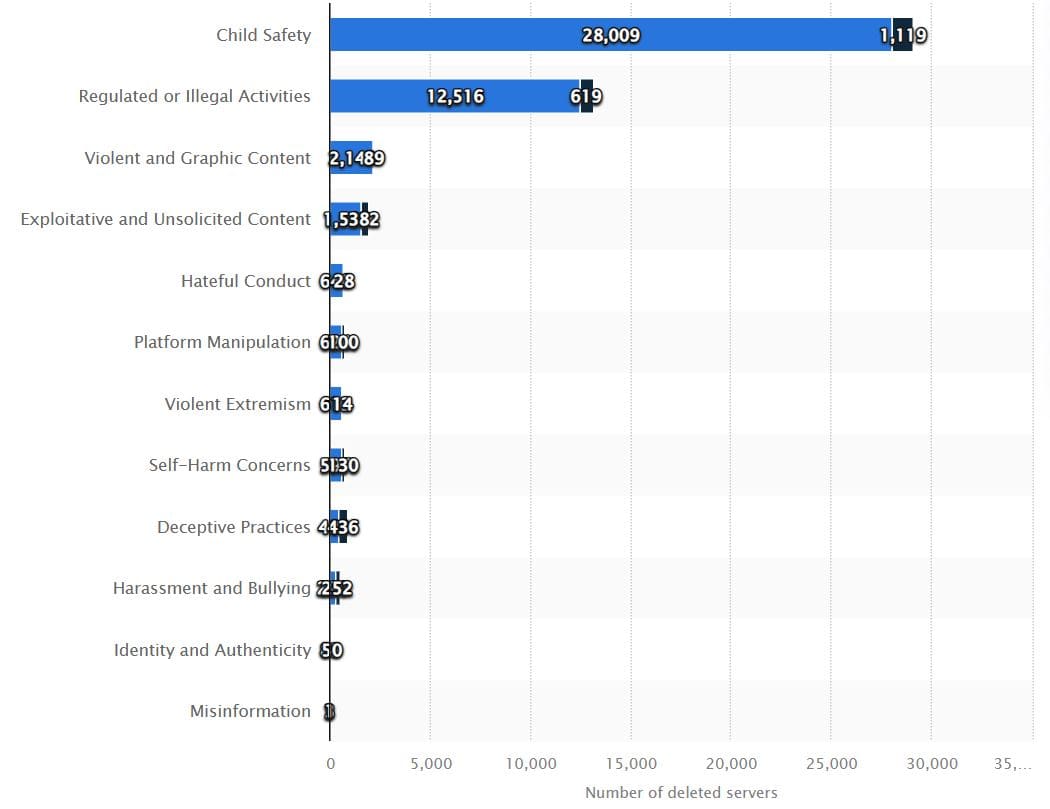Click the Violent and Graphic Content bar

point(350,158)
